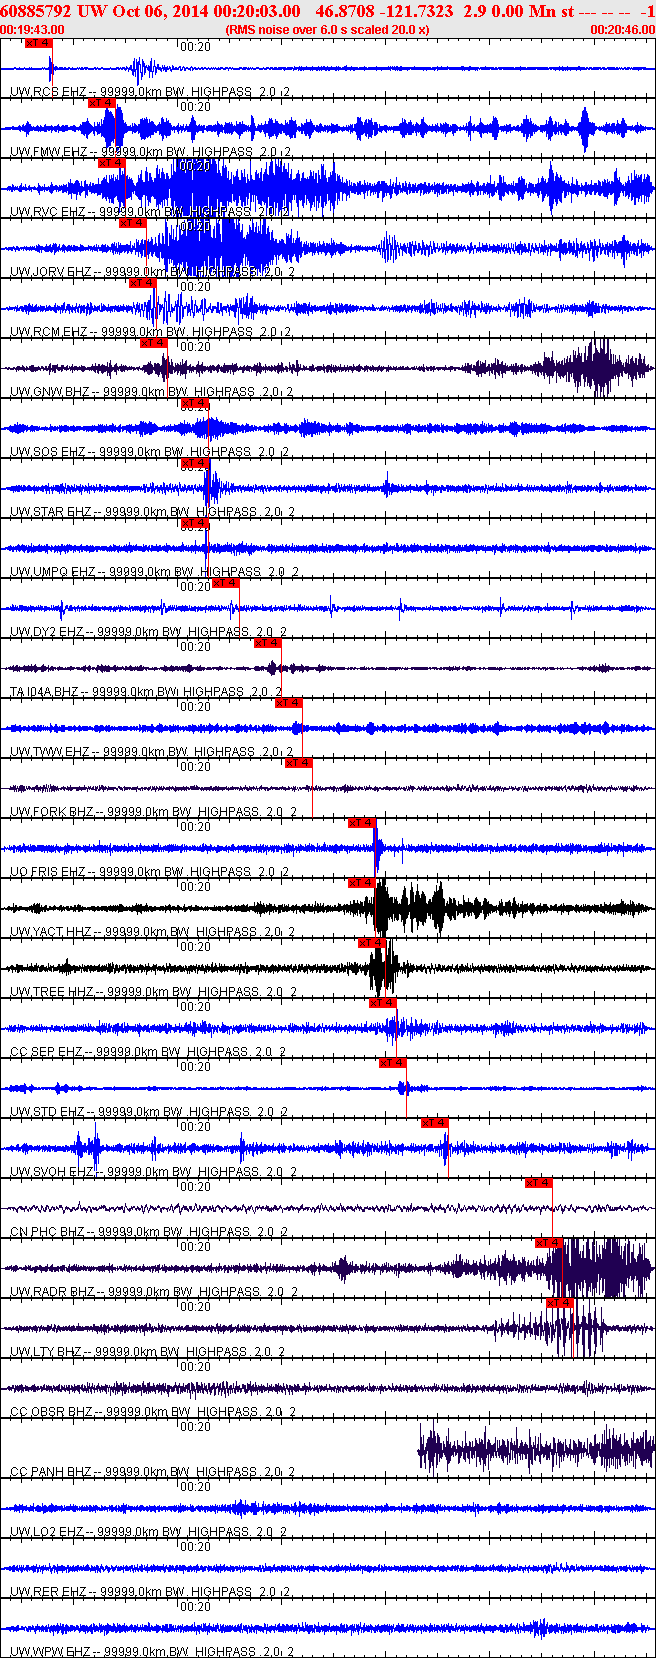Click the CN.PHC BHZ station label
This screenshot has height=1658, width=656.
(48, 1232)
